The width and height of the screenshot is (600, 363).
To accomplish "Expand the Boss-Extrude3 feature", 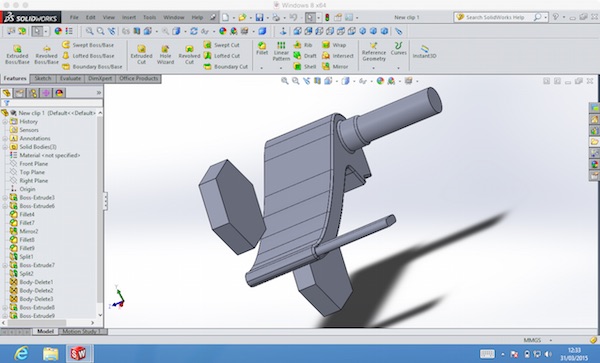I will 5,198.
